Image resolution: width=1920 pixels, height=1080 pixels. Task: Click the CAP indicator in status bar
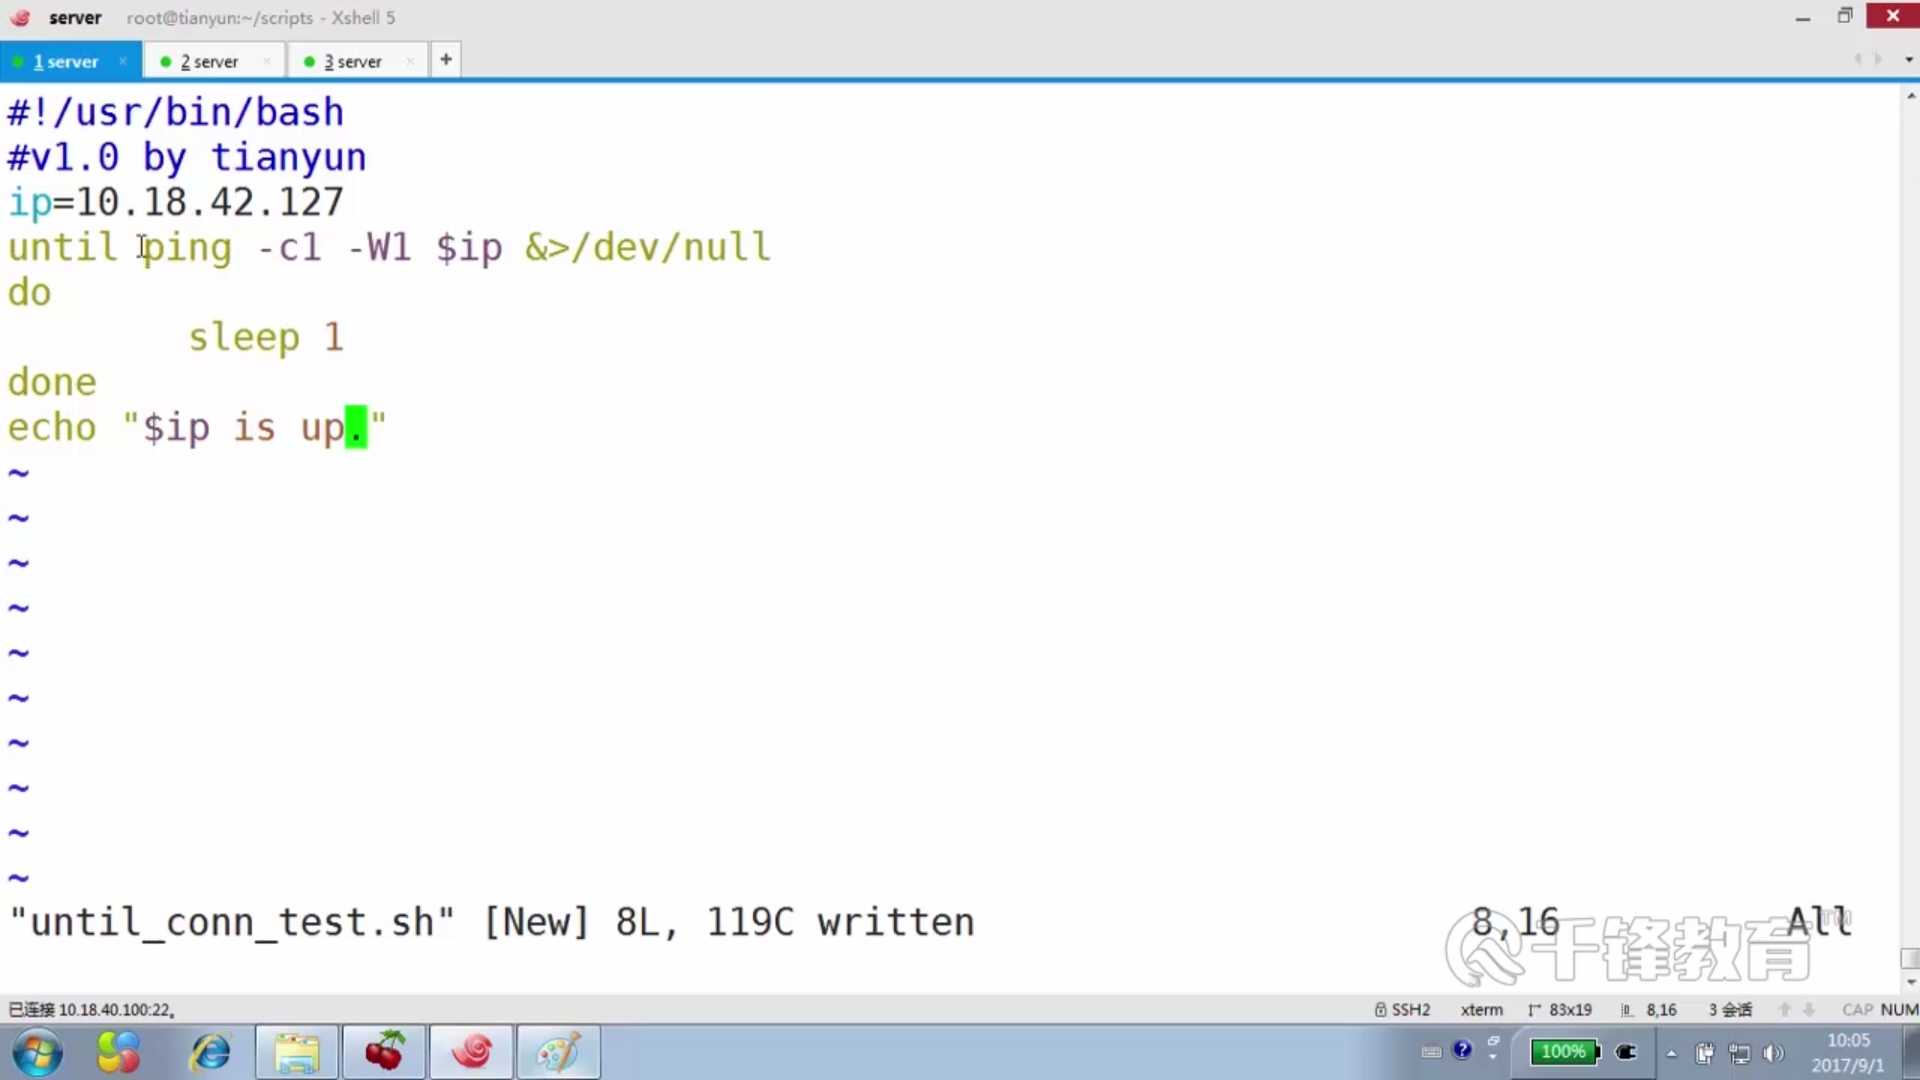coord(1857,1009)
